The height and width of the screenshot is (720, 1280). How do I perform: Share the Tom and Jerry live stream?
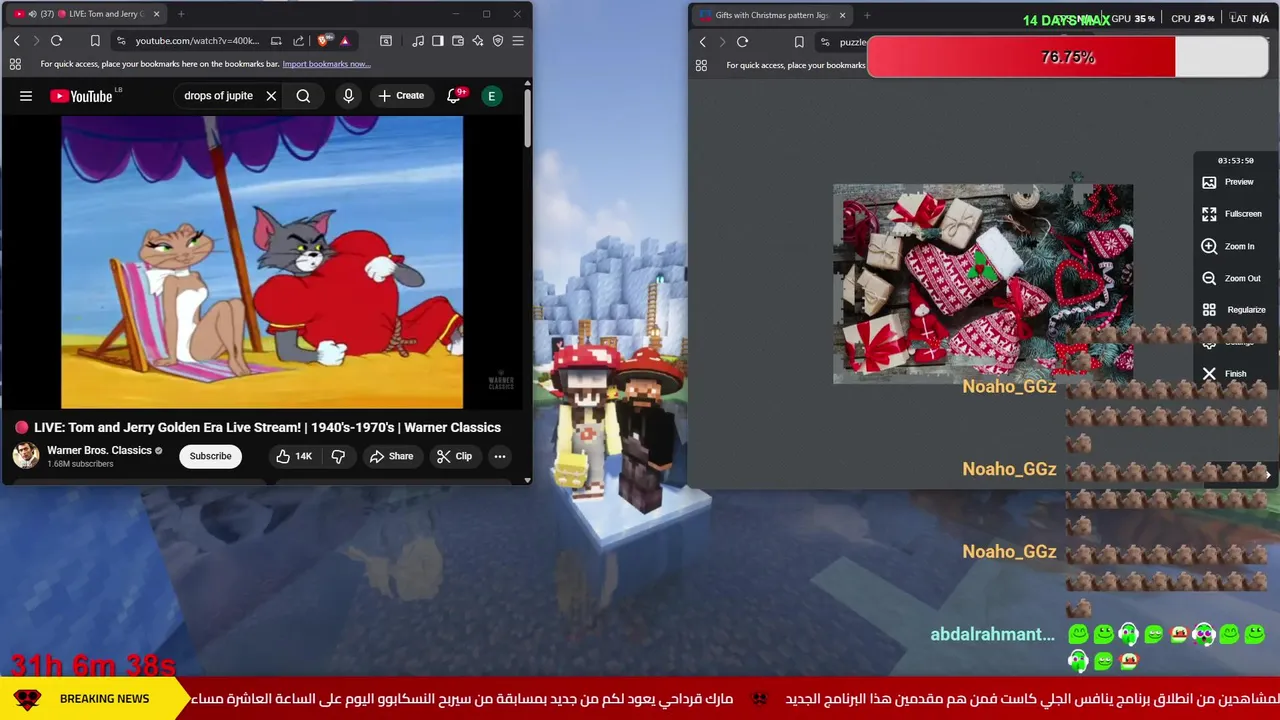(x=391, y=456)
